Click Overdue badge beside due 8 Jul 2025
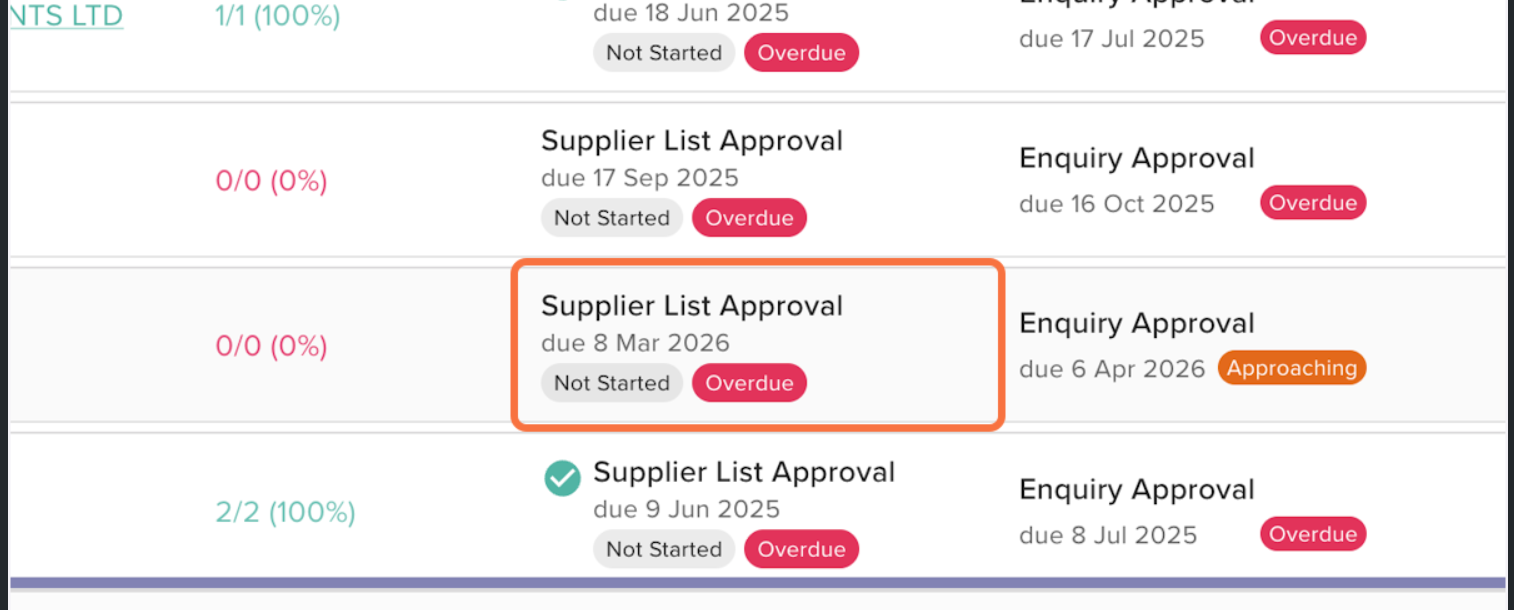This screenshot has width=1514, height=610. click(1312, 534)
